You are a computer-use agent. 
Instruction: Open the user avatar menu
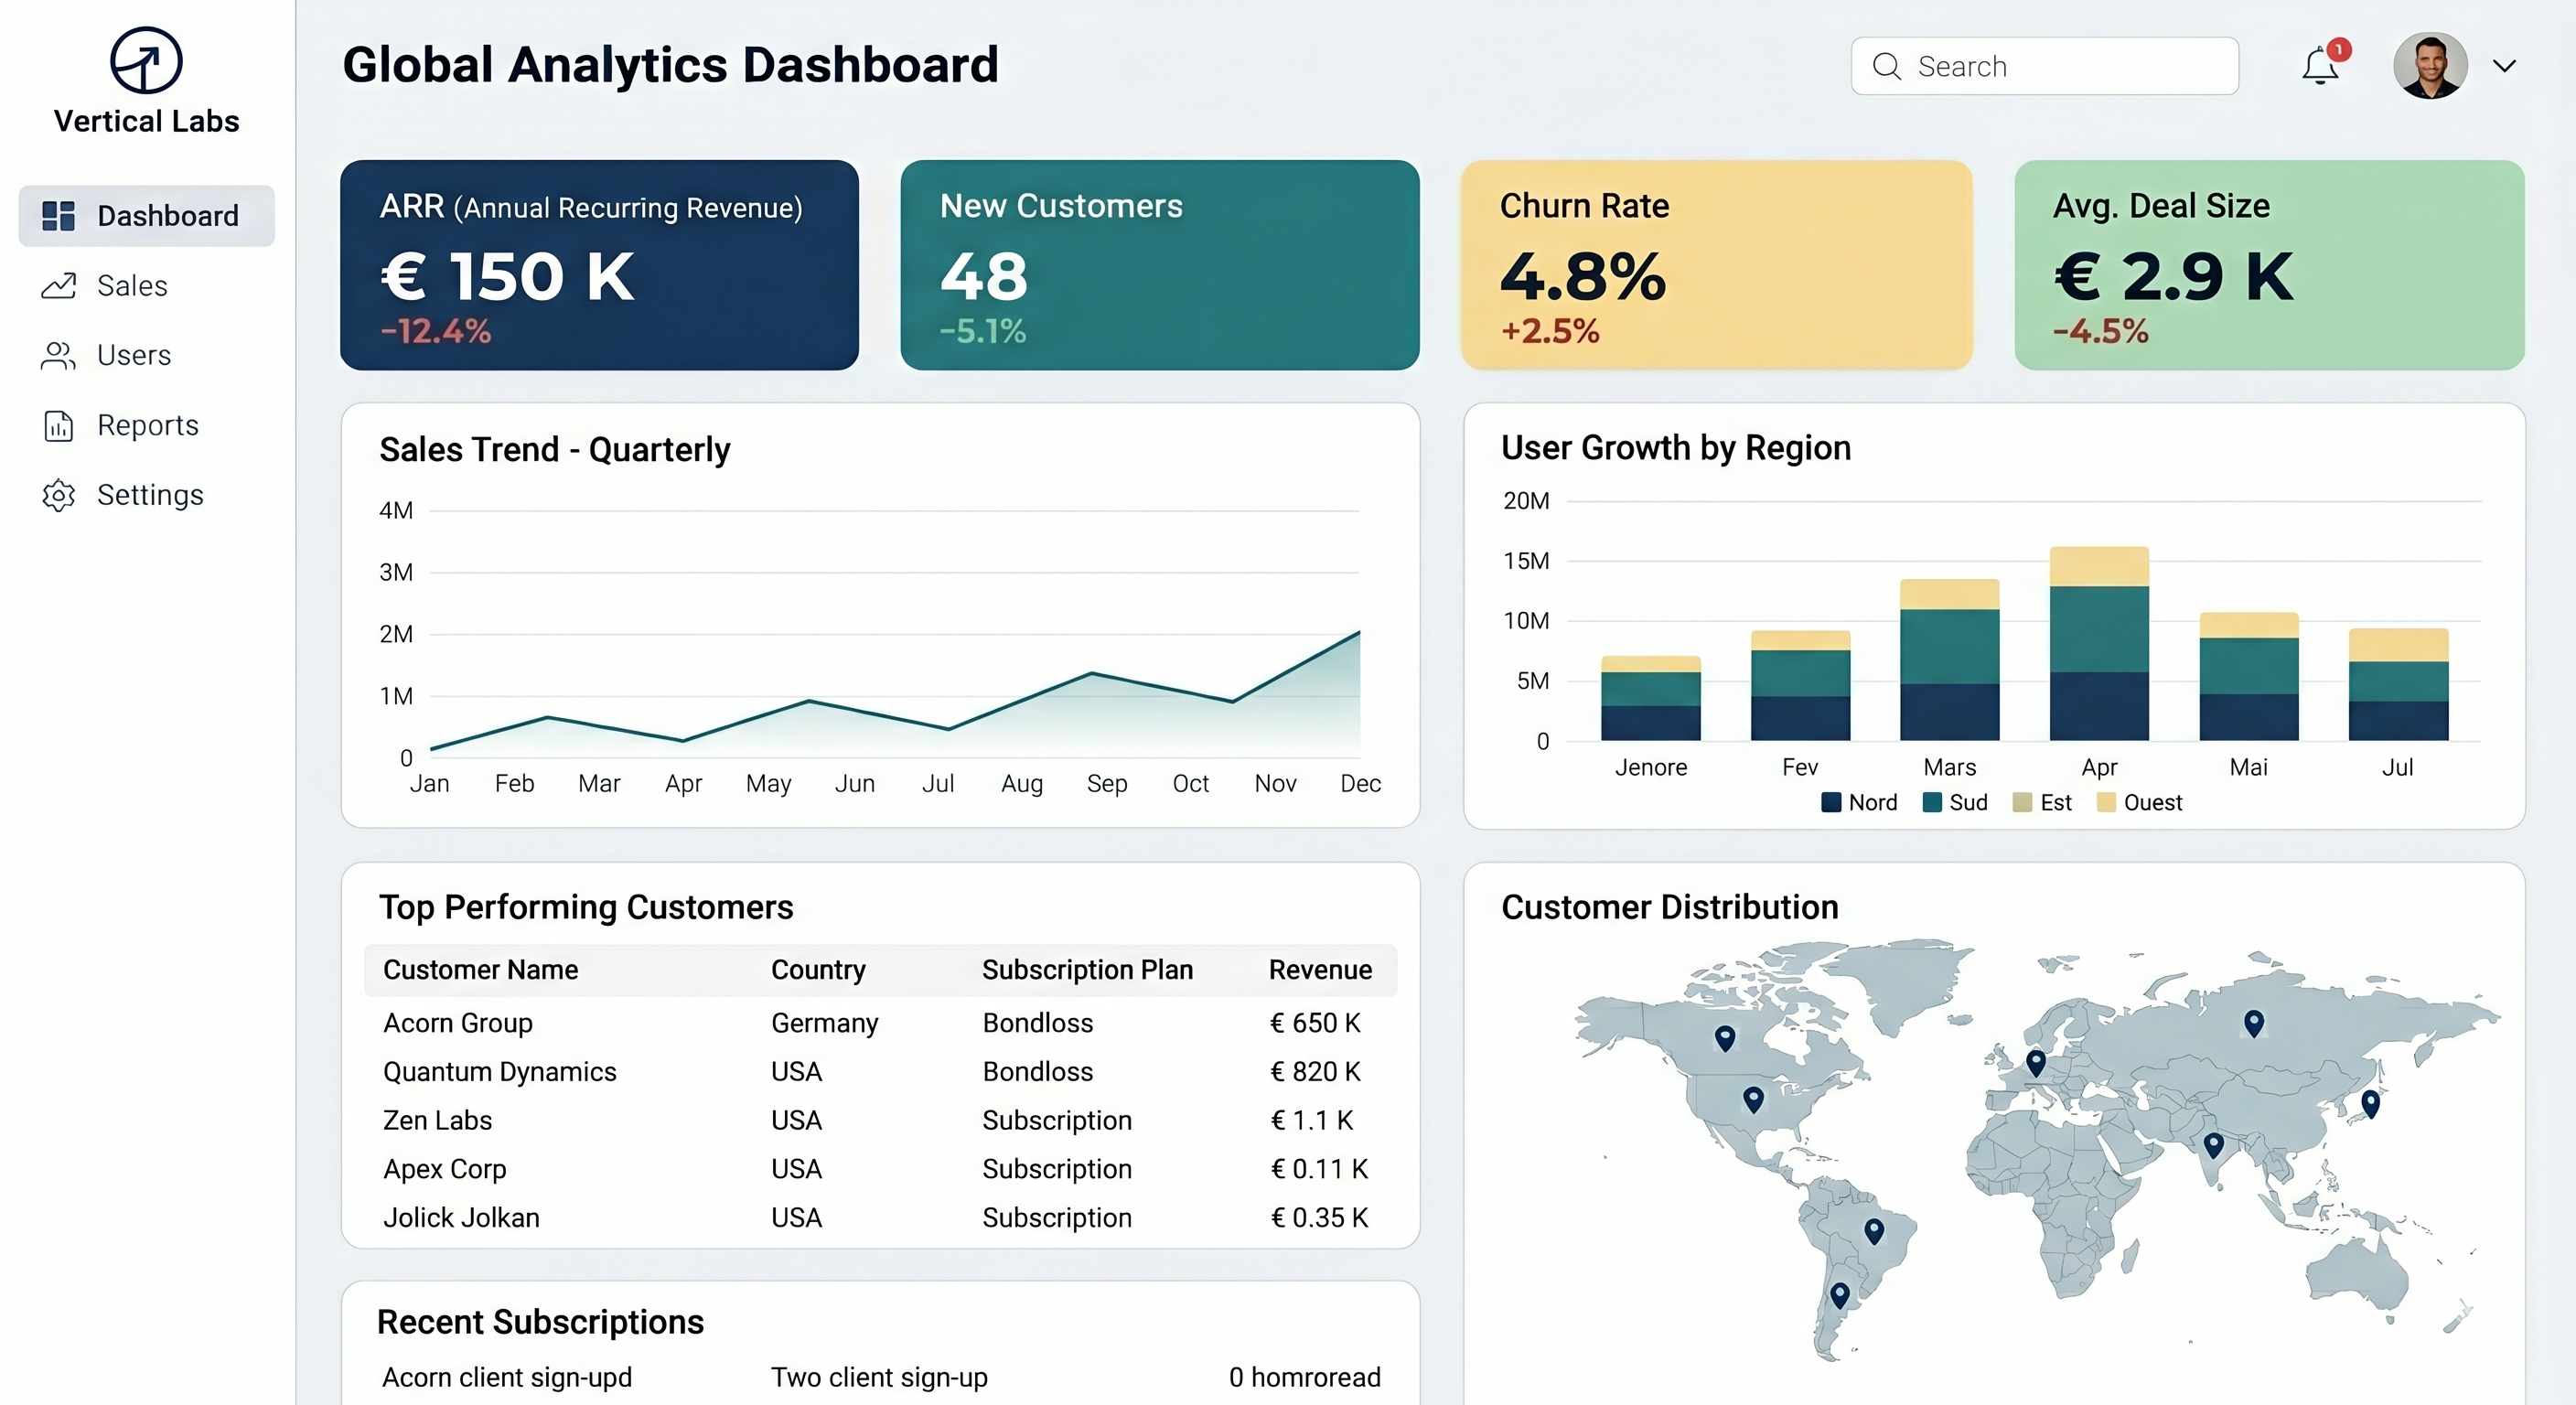[x=2429, y=66]
